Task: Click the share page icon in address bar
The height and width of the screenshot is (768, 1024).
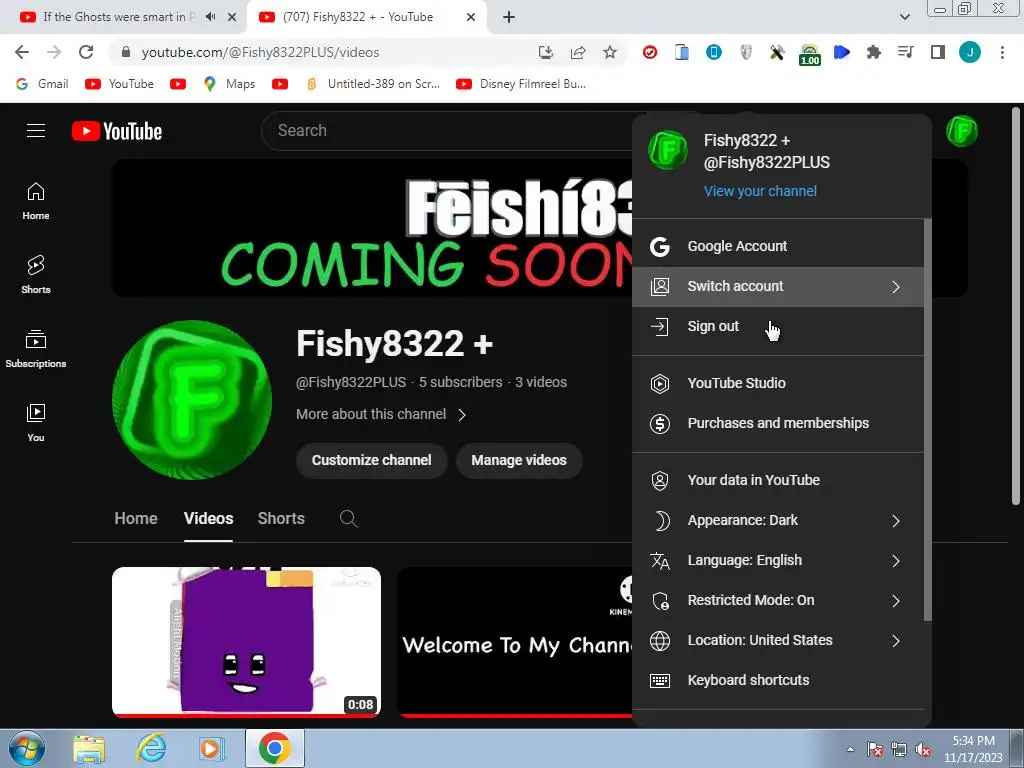Action: coord(578,52)
